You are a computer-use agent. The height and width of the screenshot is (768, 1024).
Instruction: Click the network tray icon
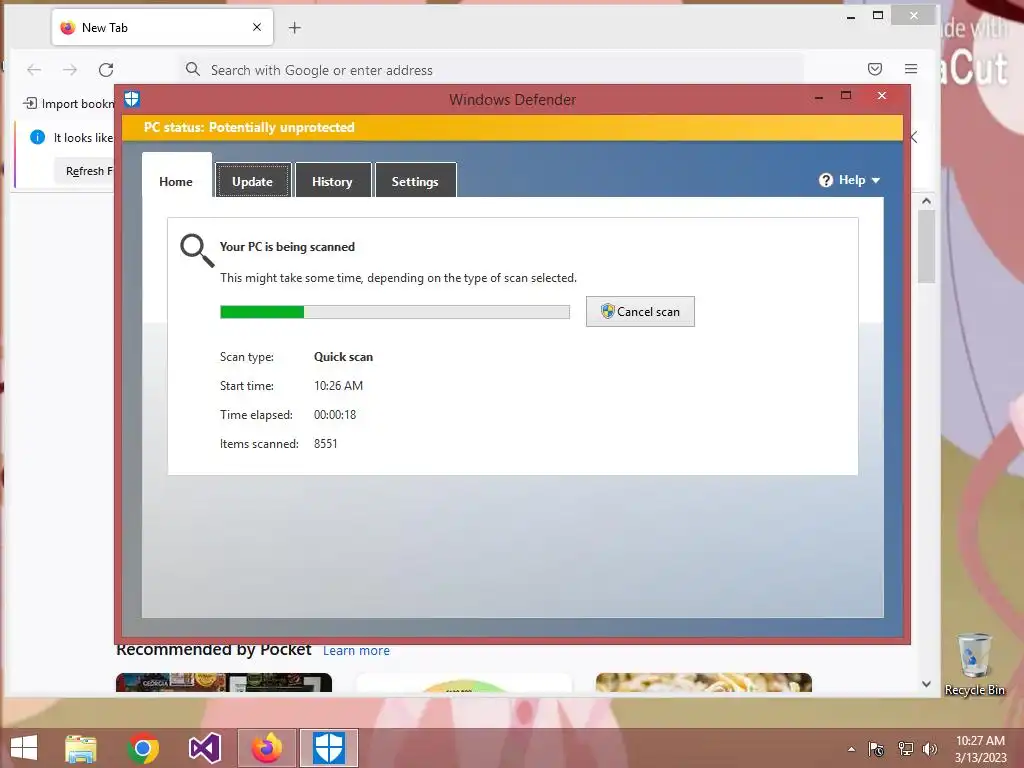point(905,749)
